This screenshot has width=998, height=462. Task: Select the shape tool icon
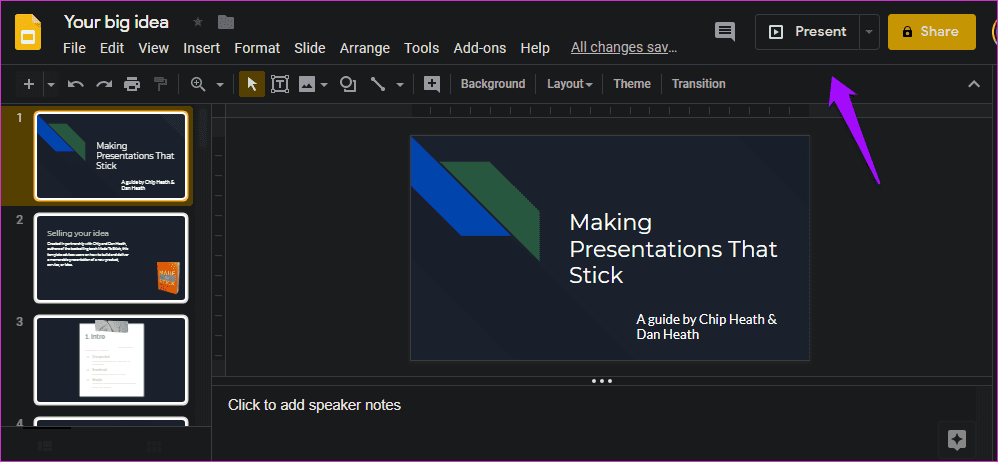click(x=348, y=84)
